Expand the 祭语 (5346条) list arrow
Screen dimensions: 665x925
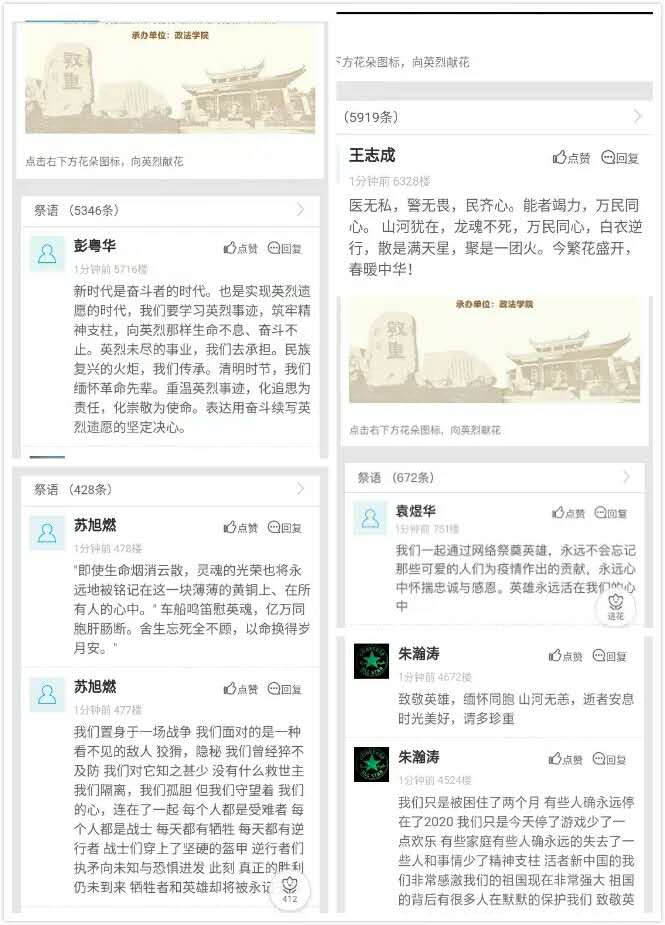tap(301, 209)
